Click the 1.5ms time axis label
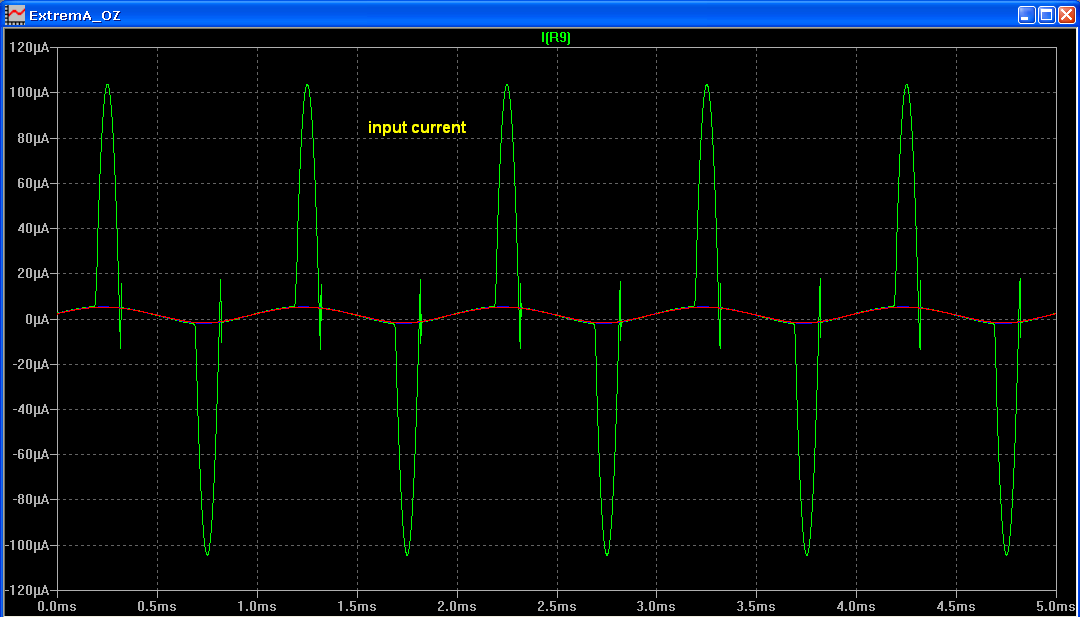 (x=357, y=607)
